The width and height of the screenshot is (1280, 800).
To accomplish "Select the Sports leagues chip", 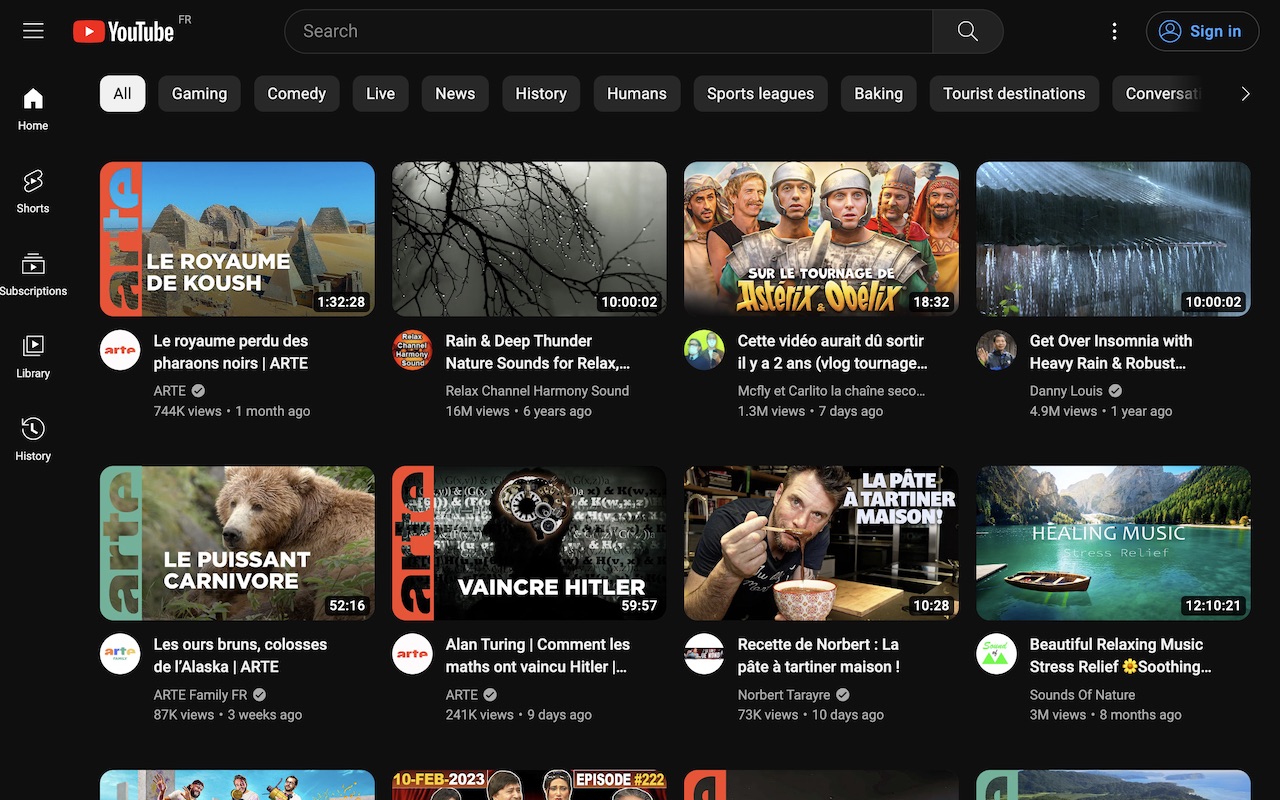I will click(x=760, y=93).
